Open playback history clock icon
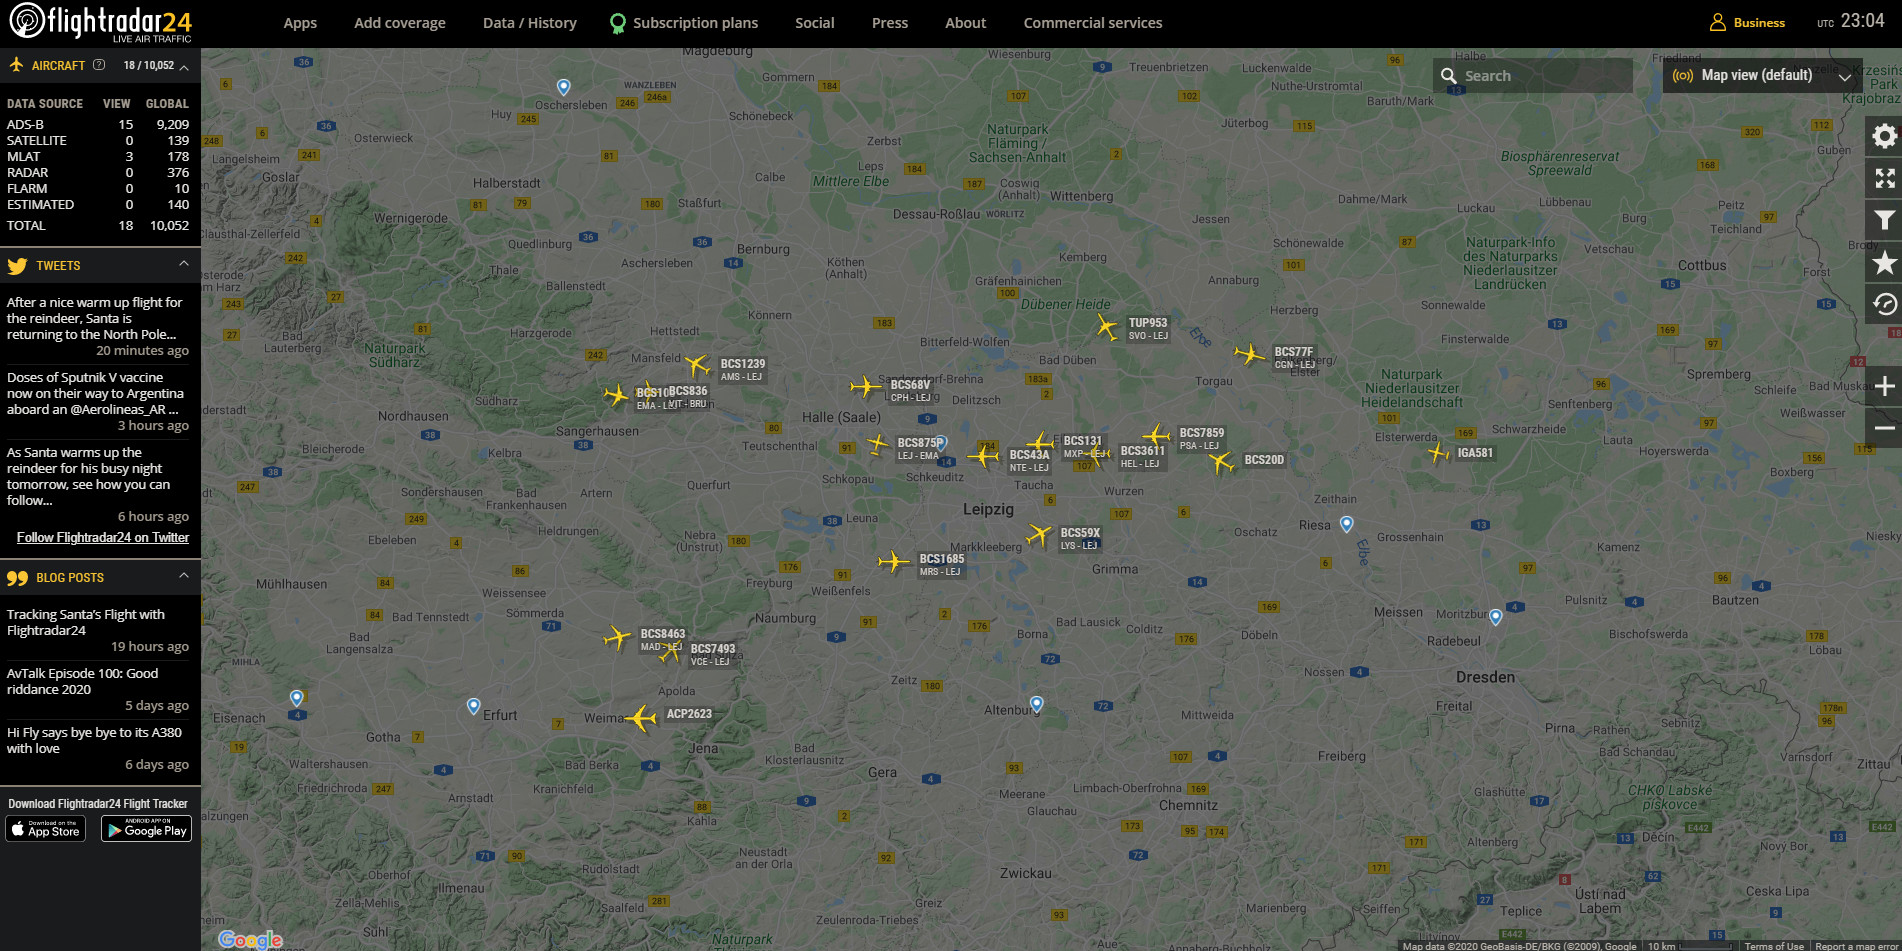Viewport: 1902px width, 951px height. point(1884,304)
